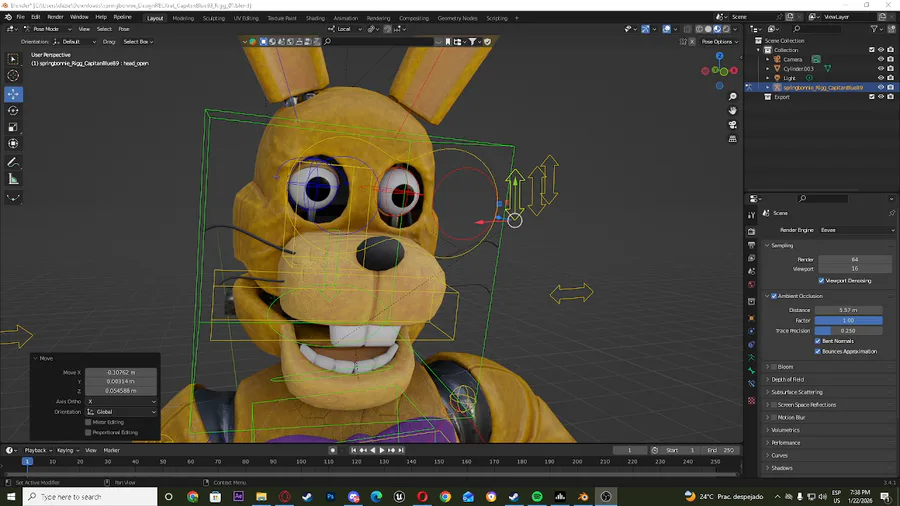Select the Scale tool in the toolbar

coord(13,127)
